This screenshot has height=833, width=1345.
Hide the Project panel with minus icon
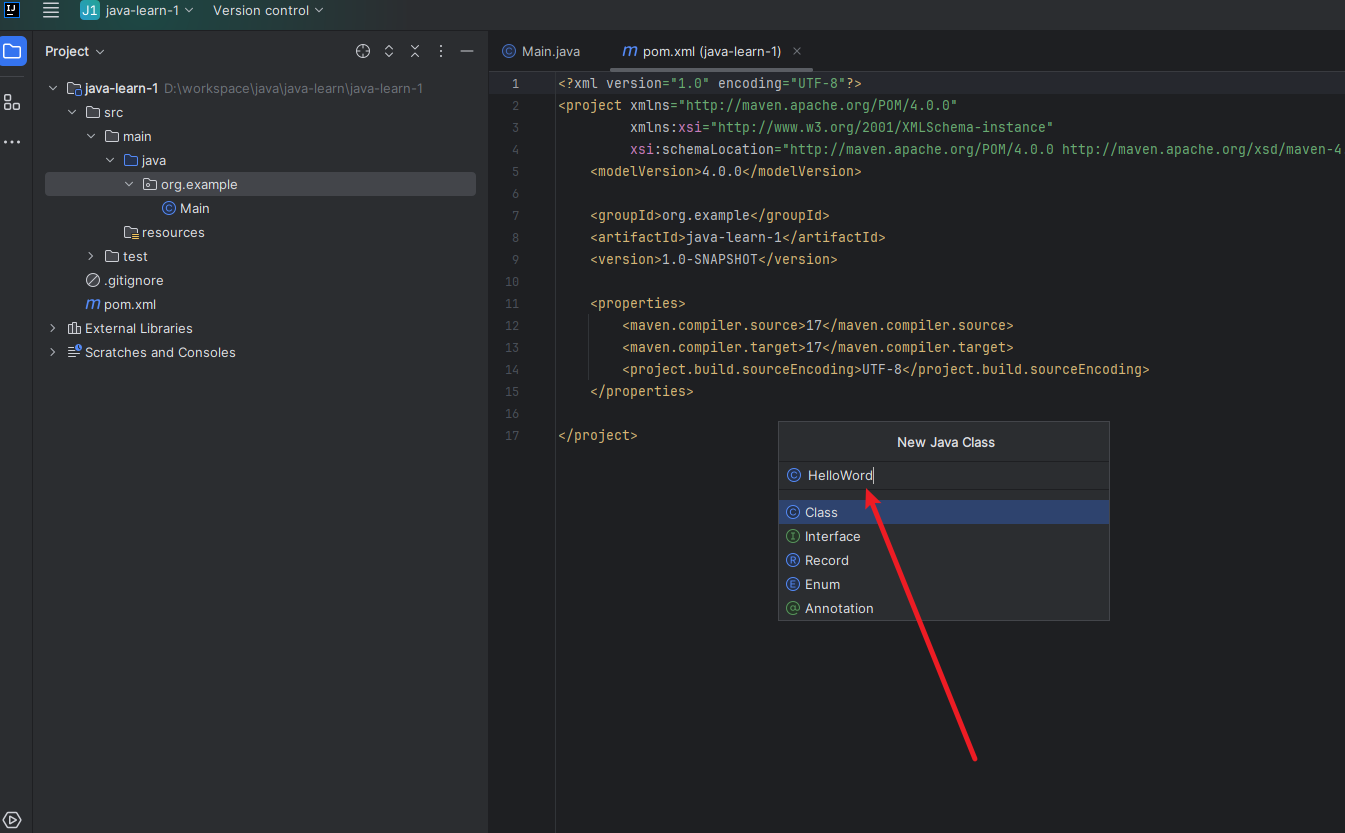[x=467, y=51]
